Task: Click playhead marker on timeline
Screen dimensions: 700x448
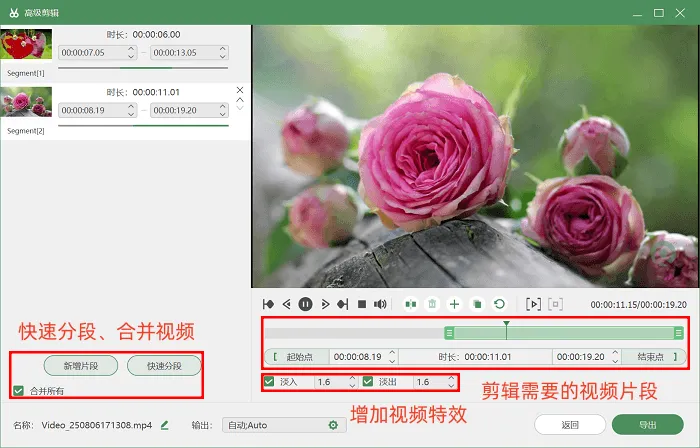Action: (506, 324)
